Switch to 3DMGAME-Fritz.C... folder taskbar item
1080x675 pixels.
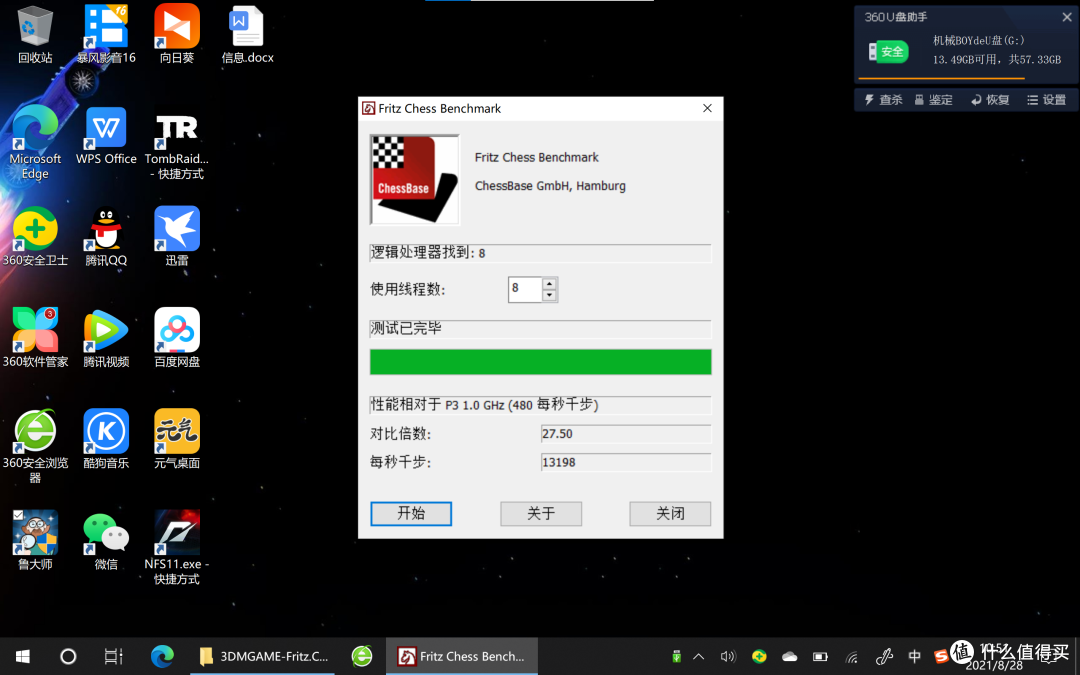263,656
